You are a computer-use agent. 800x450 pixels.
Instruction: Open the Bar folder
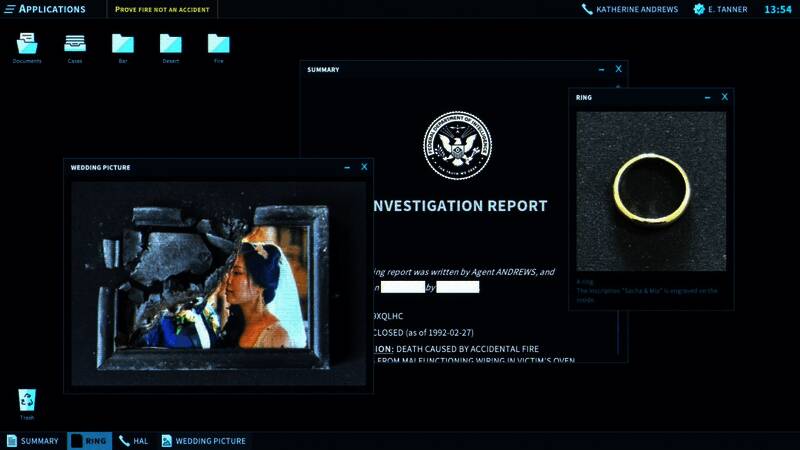click(123, 44)
